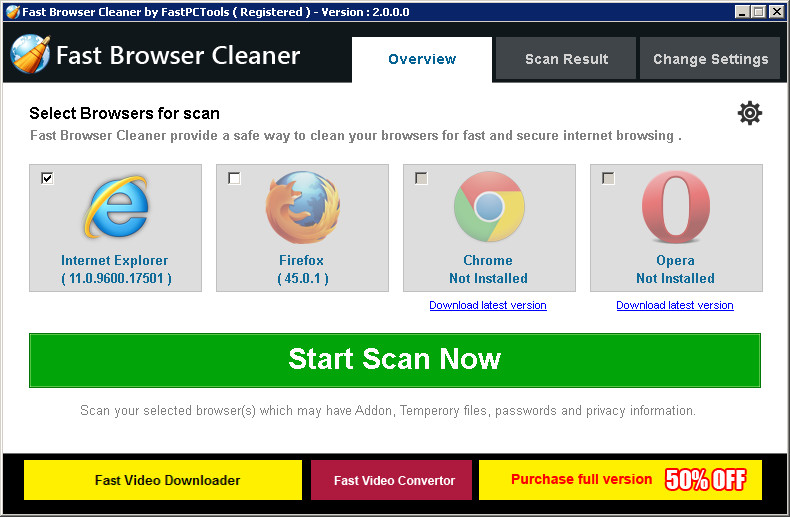Open Fast Video Convertor

coord(391,480)
